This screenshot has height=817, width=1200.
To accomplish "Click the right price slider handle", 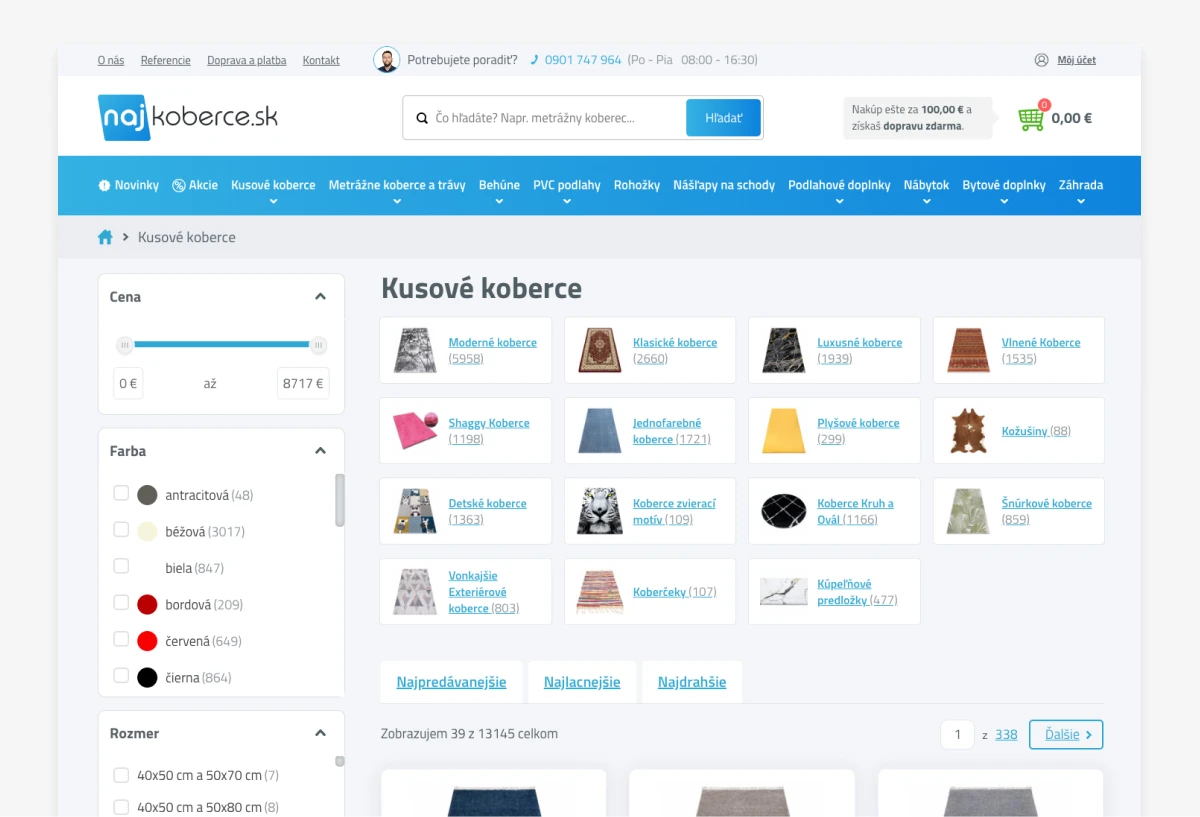I will [x=318, y=346].
